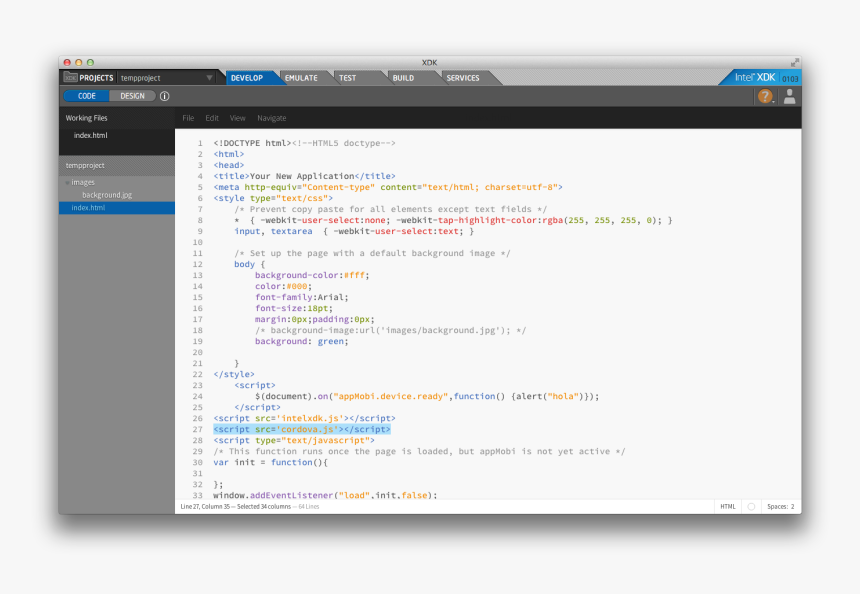The width and height of the screenshot is (860, 594).
Task: Click the info icon beside DESIGN
Action: (165, 96)
